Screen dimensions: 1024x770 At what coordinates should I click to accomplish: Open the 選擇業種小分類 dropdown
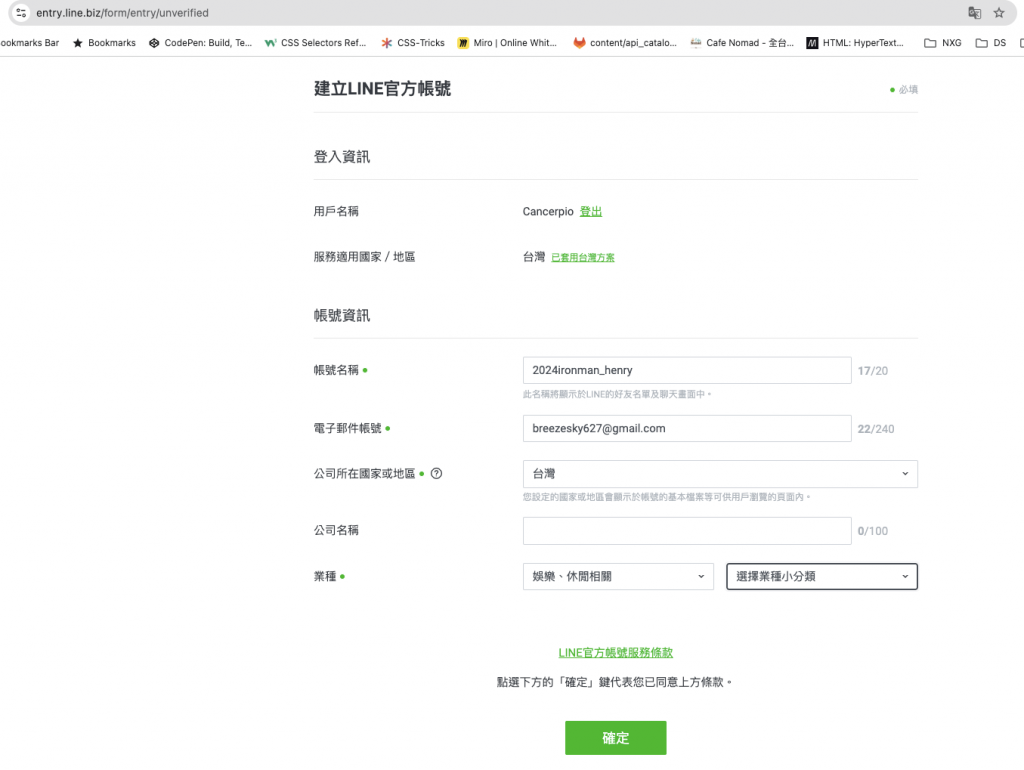(x=822, y=577)
